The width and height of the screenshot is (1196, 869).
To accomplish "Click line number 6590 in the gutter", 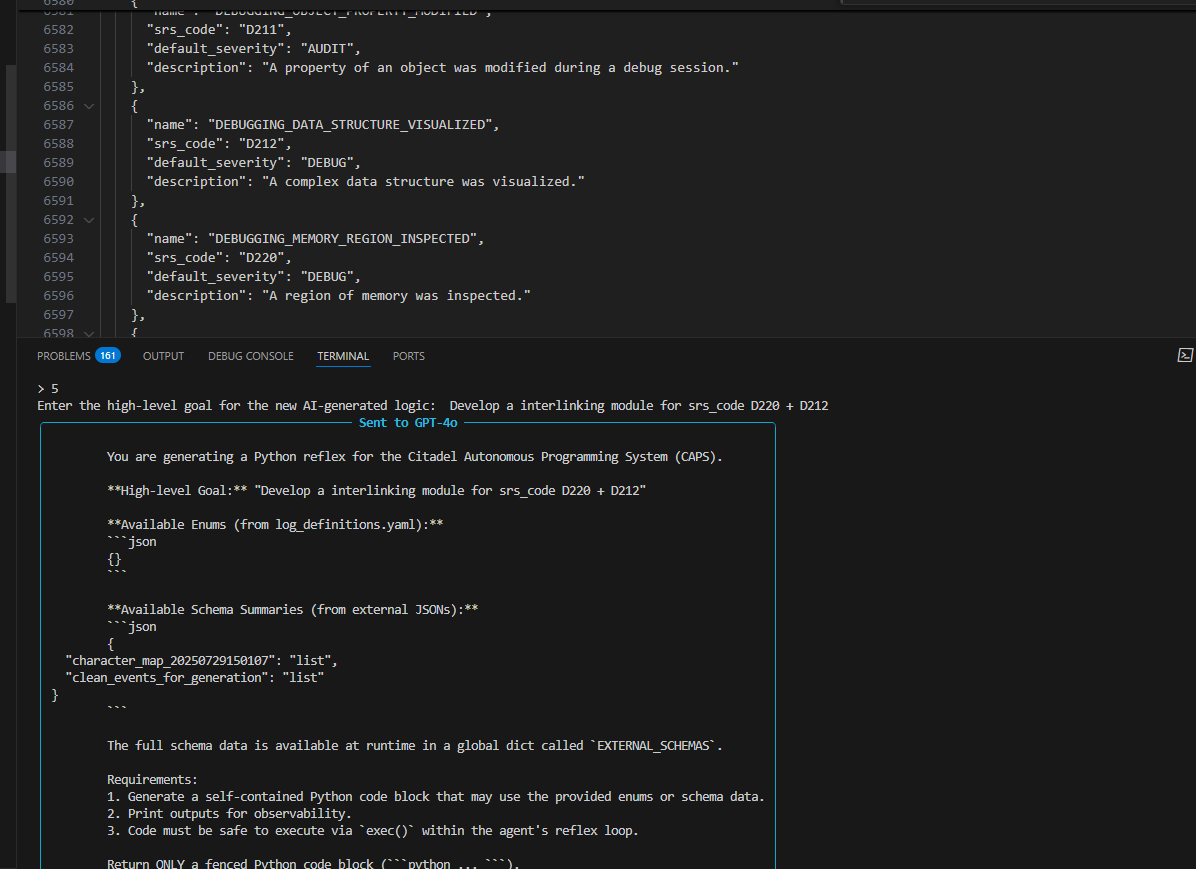I will pos(59,182).
